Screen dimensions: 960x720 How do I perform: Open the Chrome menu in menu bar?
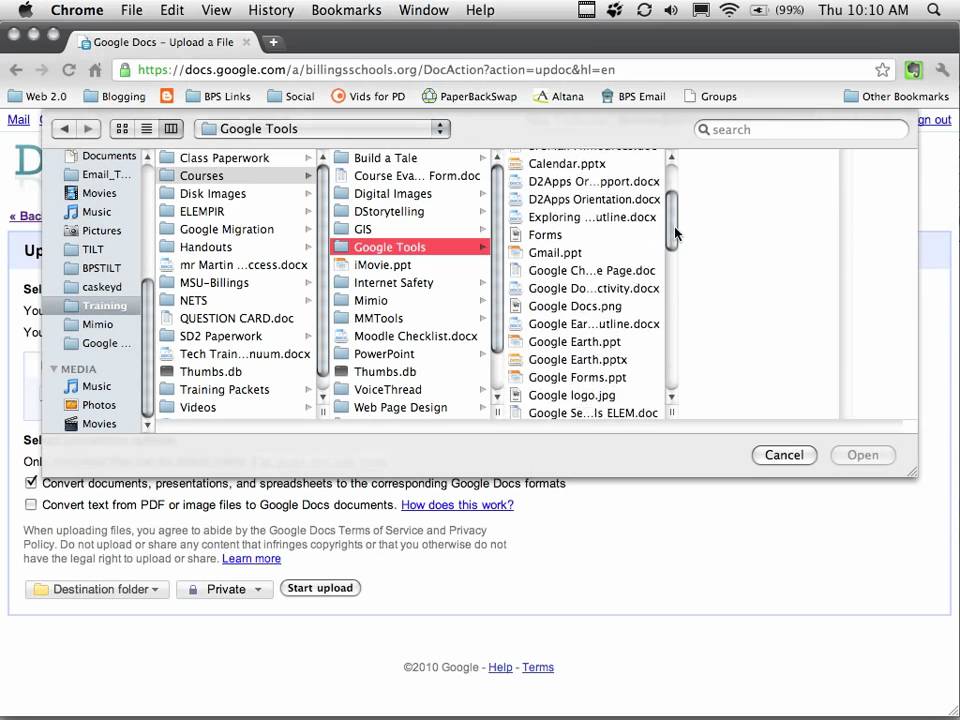[x=77, y=10]
